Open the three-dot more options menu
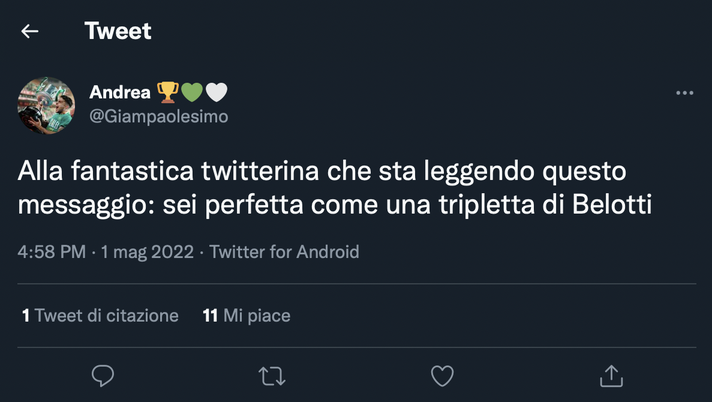712x402 pixels. [684, 93]
